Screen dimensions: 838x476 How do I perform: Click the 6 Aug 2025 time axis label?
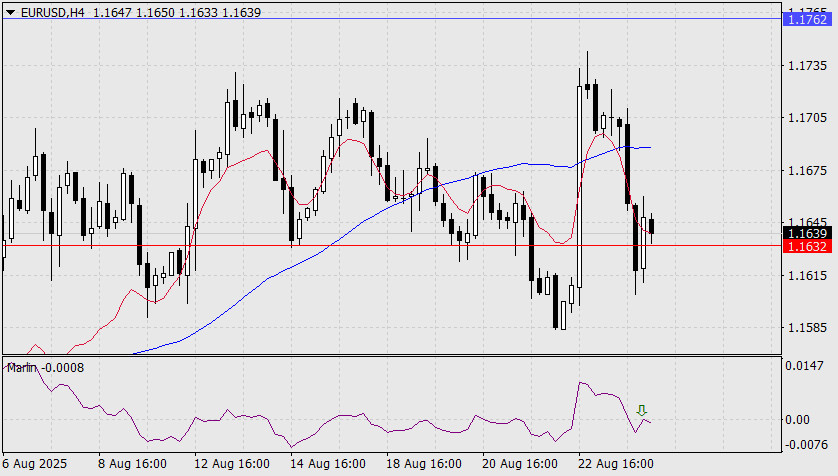click(x=35, y=464)
